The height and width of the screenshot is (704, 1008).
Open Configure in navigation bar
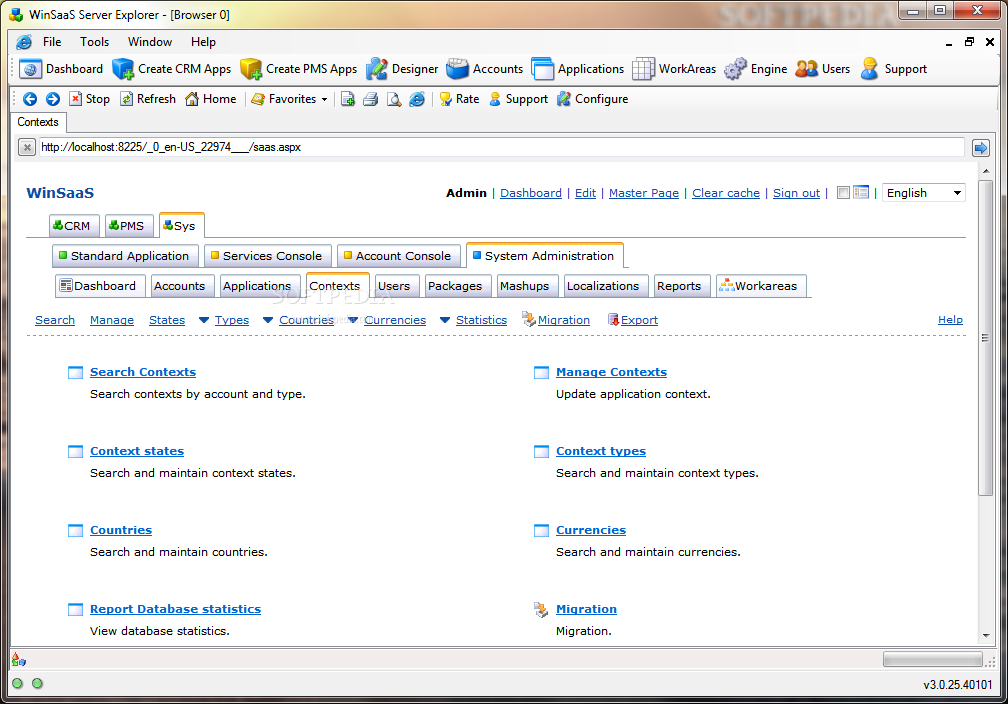592,99
